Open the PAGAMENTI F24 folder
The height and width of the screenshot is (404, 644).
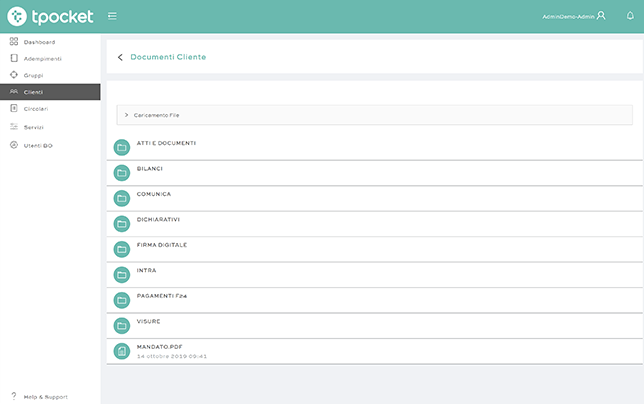(162, 296)
